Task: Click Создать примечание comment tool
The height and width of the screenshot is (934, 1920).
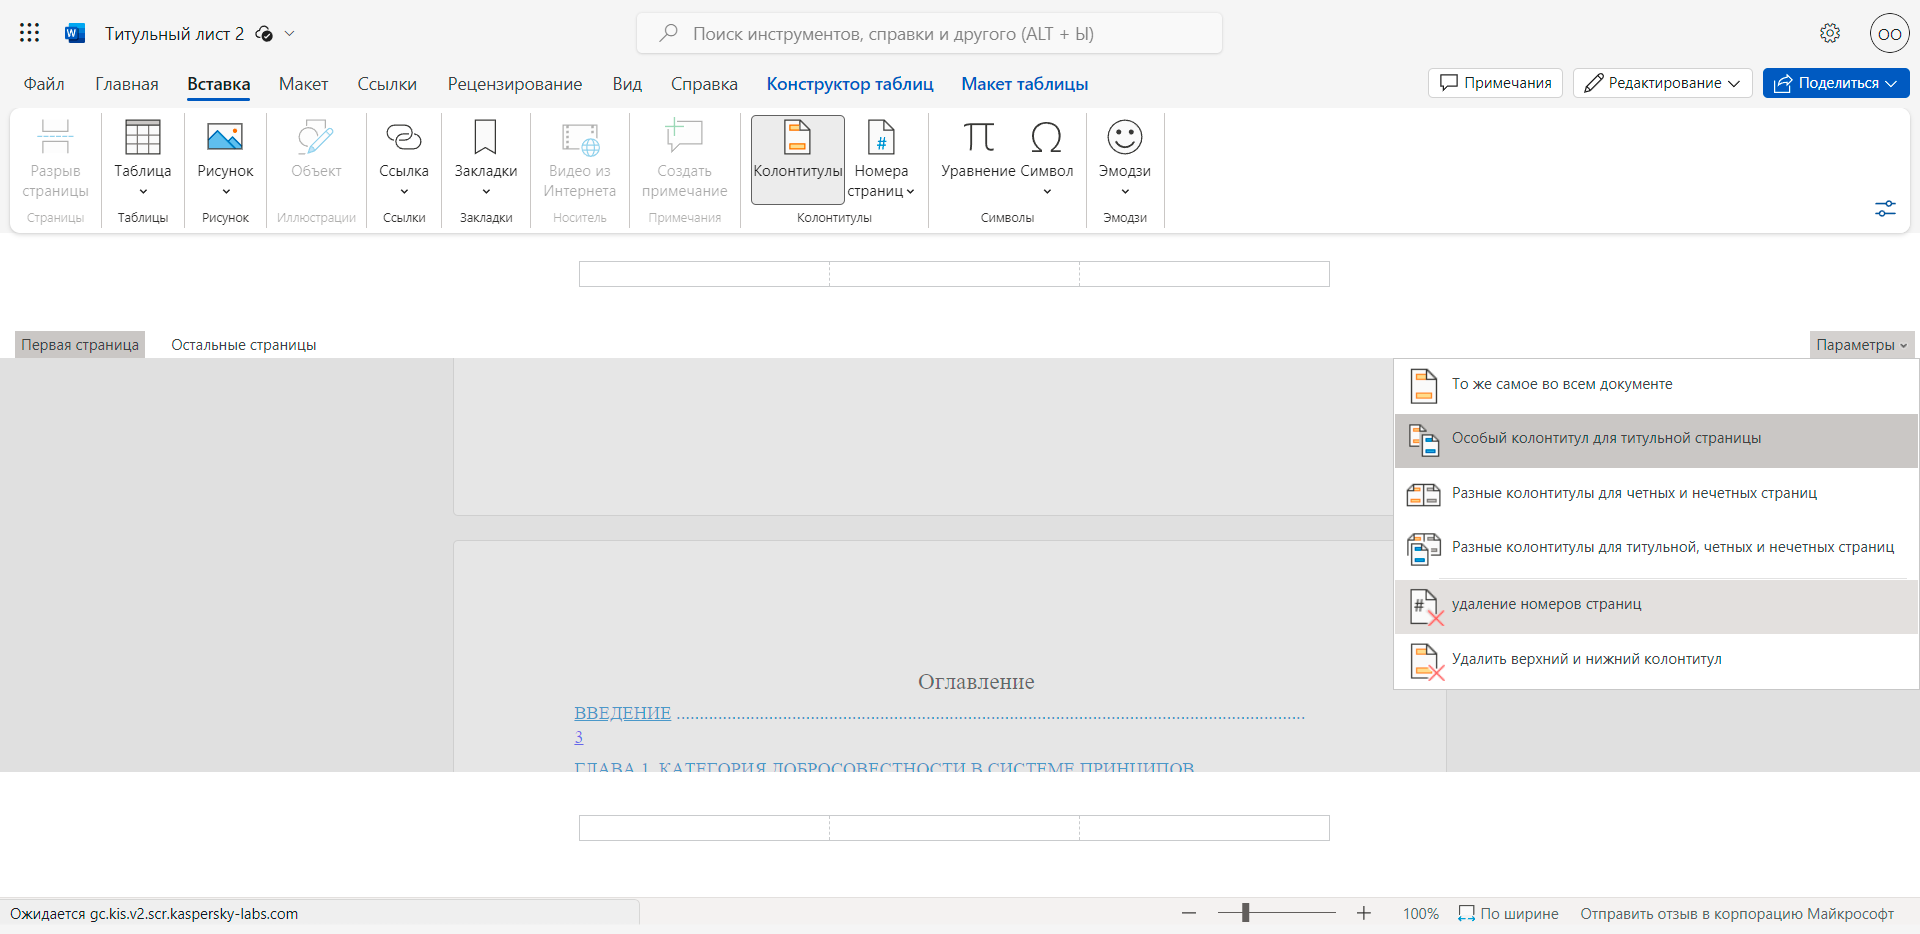Action: coord(685,159)
